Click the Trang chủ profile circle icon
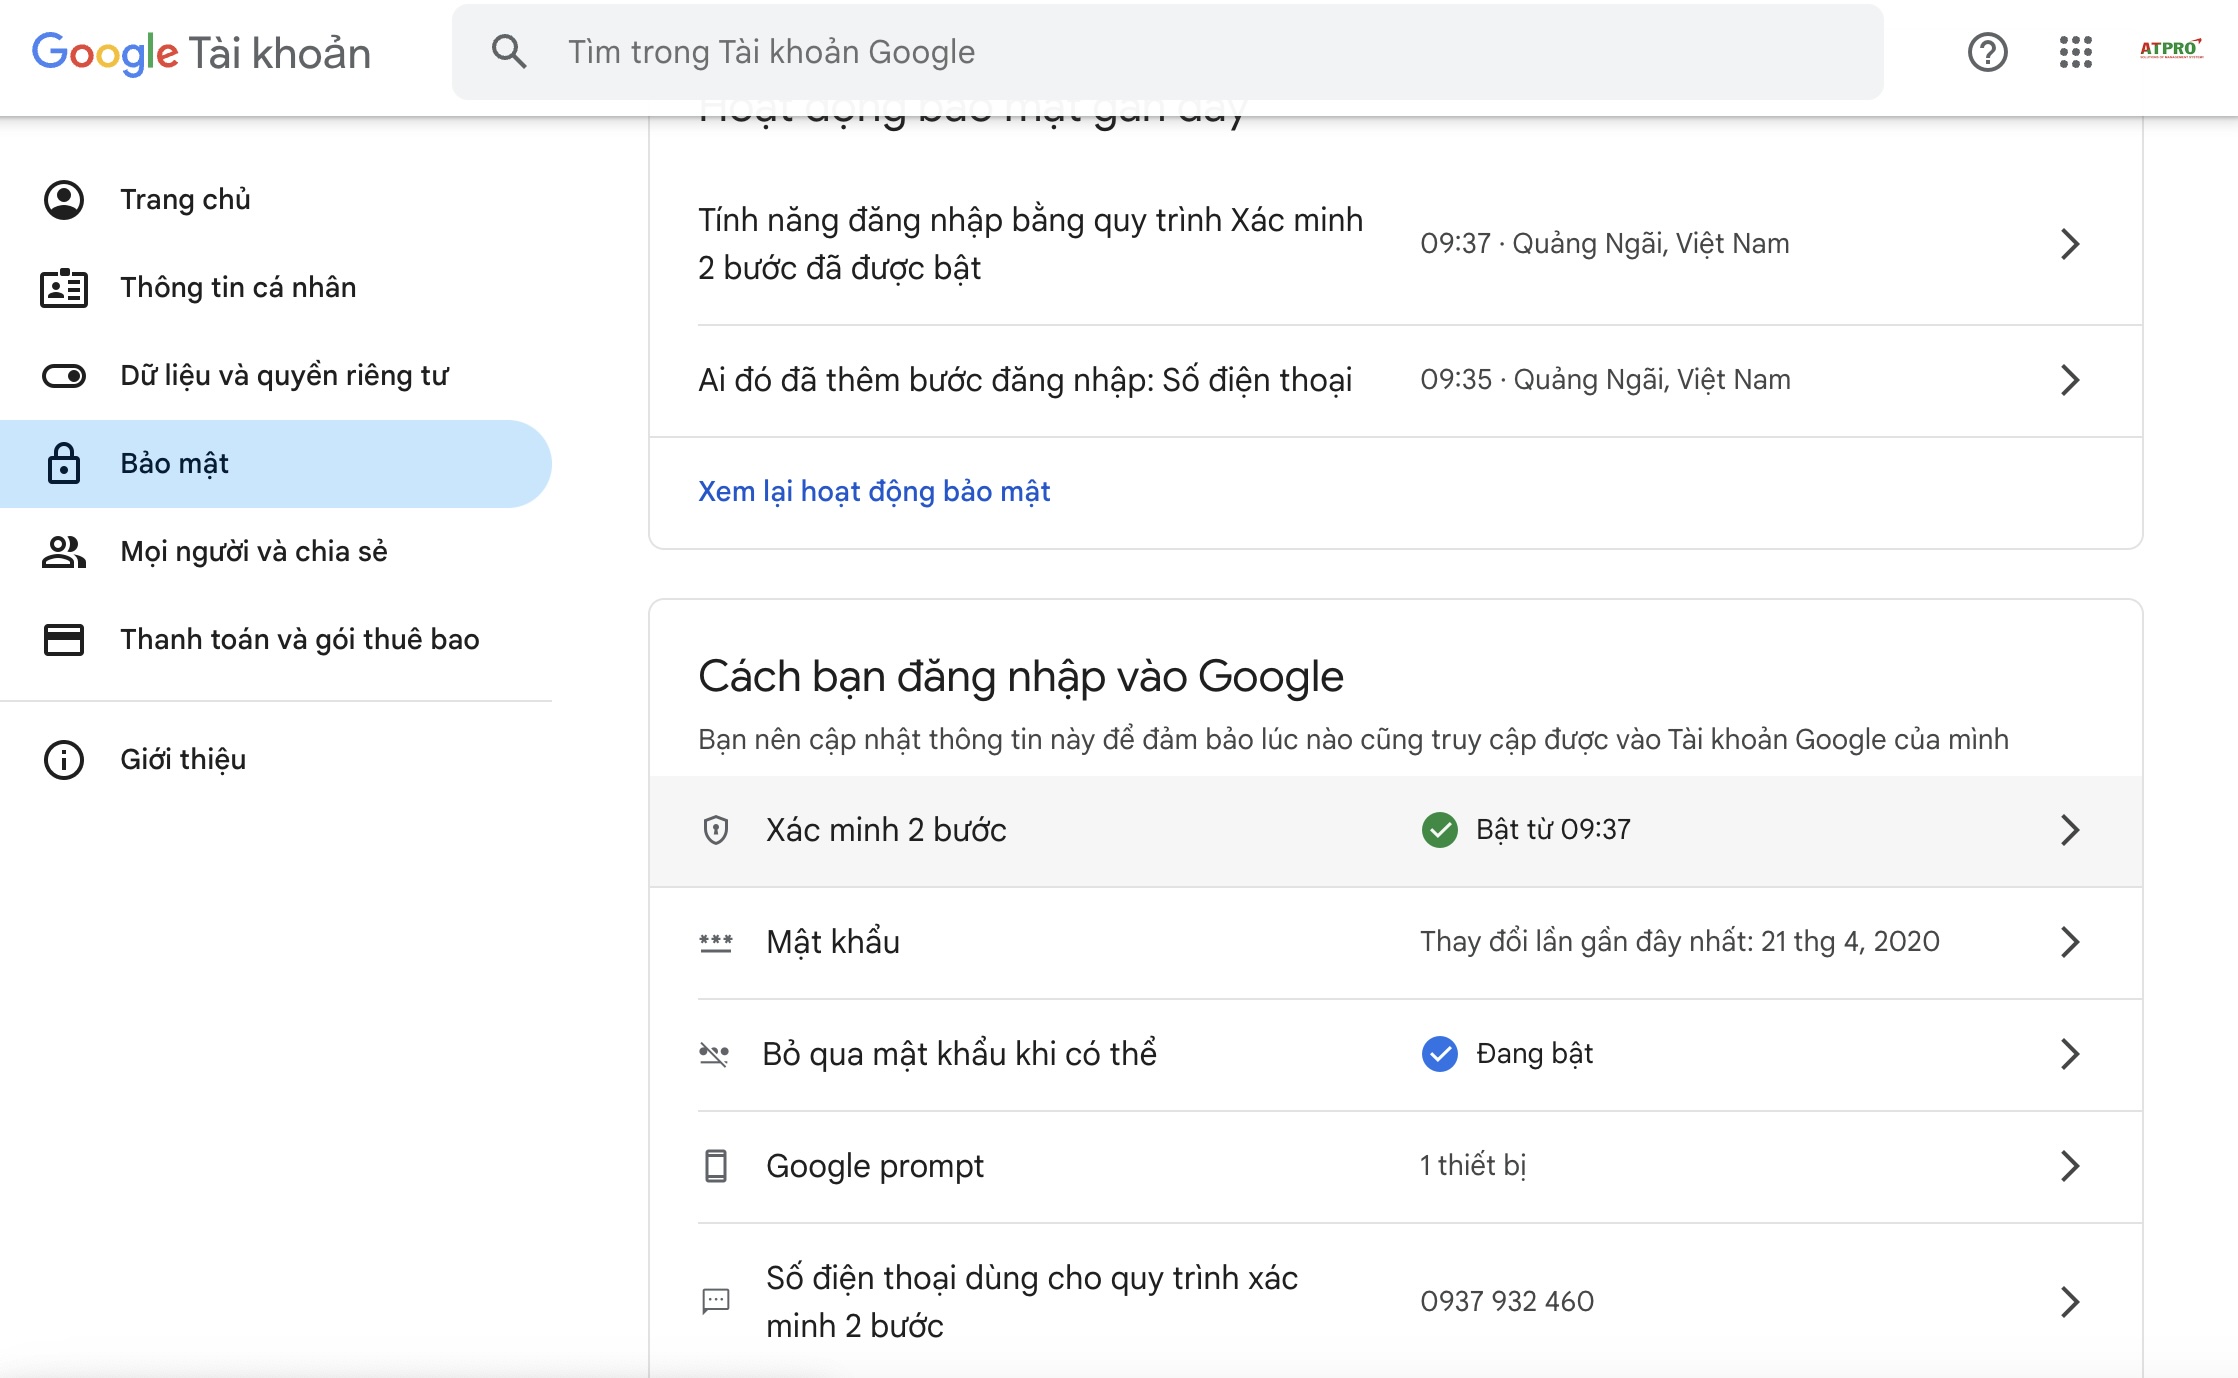This screenshot has height=1378, width=2238. click(x=64, y=200)
